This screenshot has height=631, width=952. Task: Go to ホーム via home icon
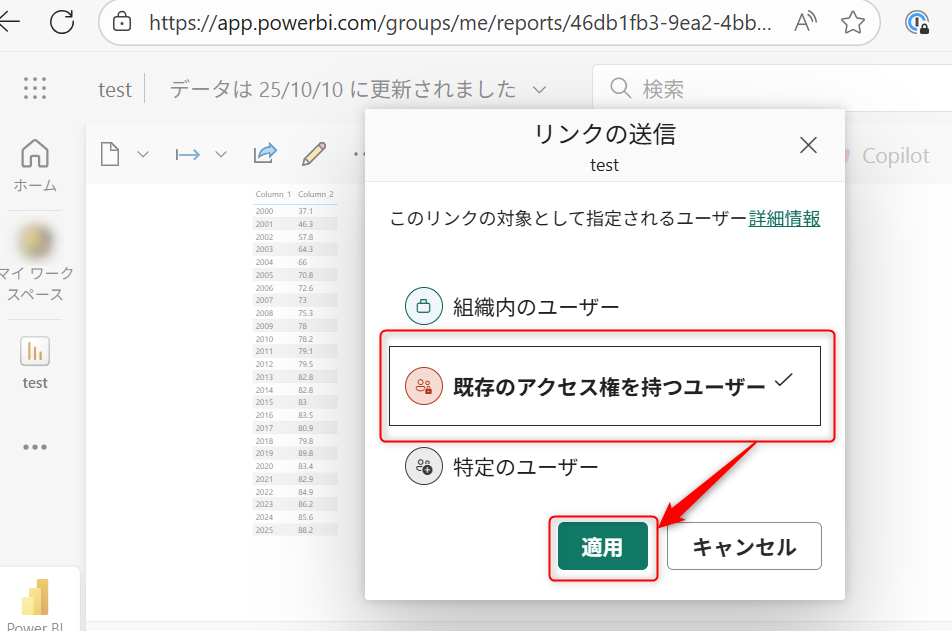[x=35, y=165]
